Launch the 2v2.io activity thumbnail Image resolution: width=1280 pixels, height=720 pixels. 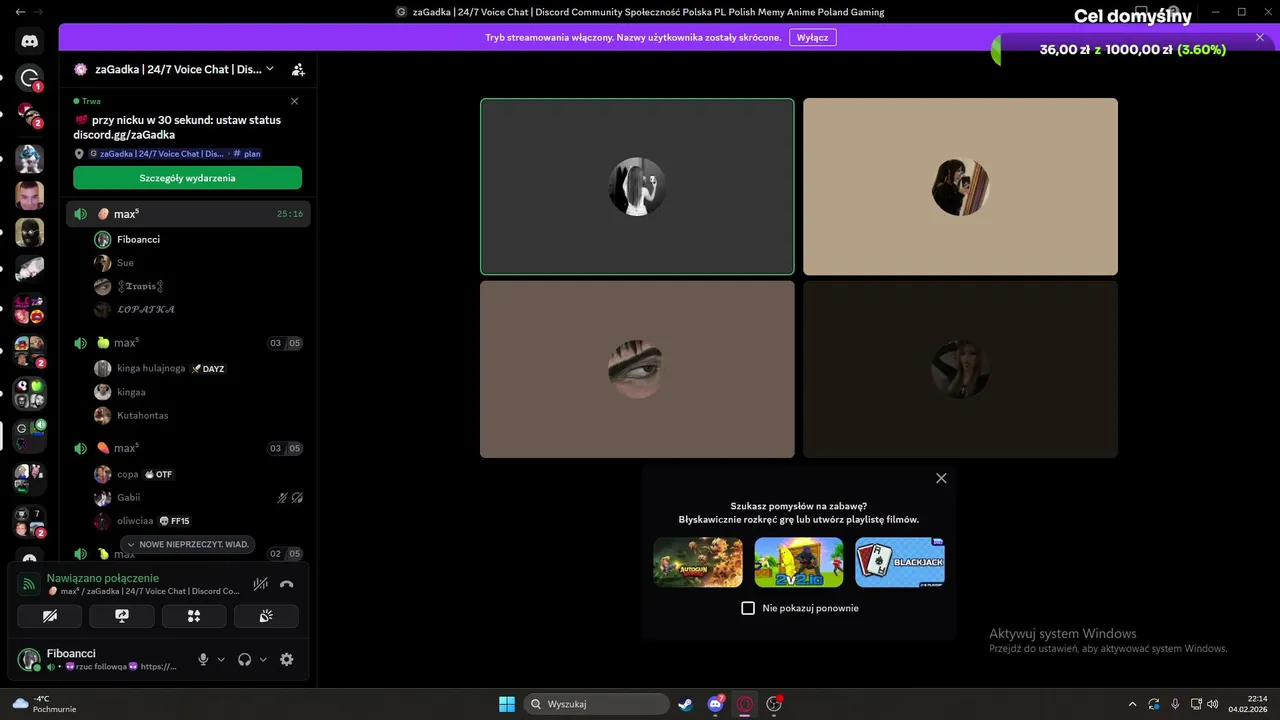pyautogui.click(x=799, y=562)
